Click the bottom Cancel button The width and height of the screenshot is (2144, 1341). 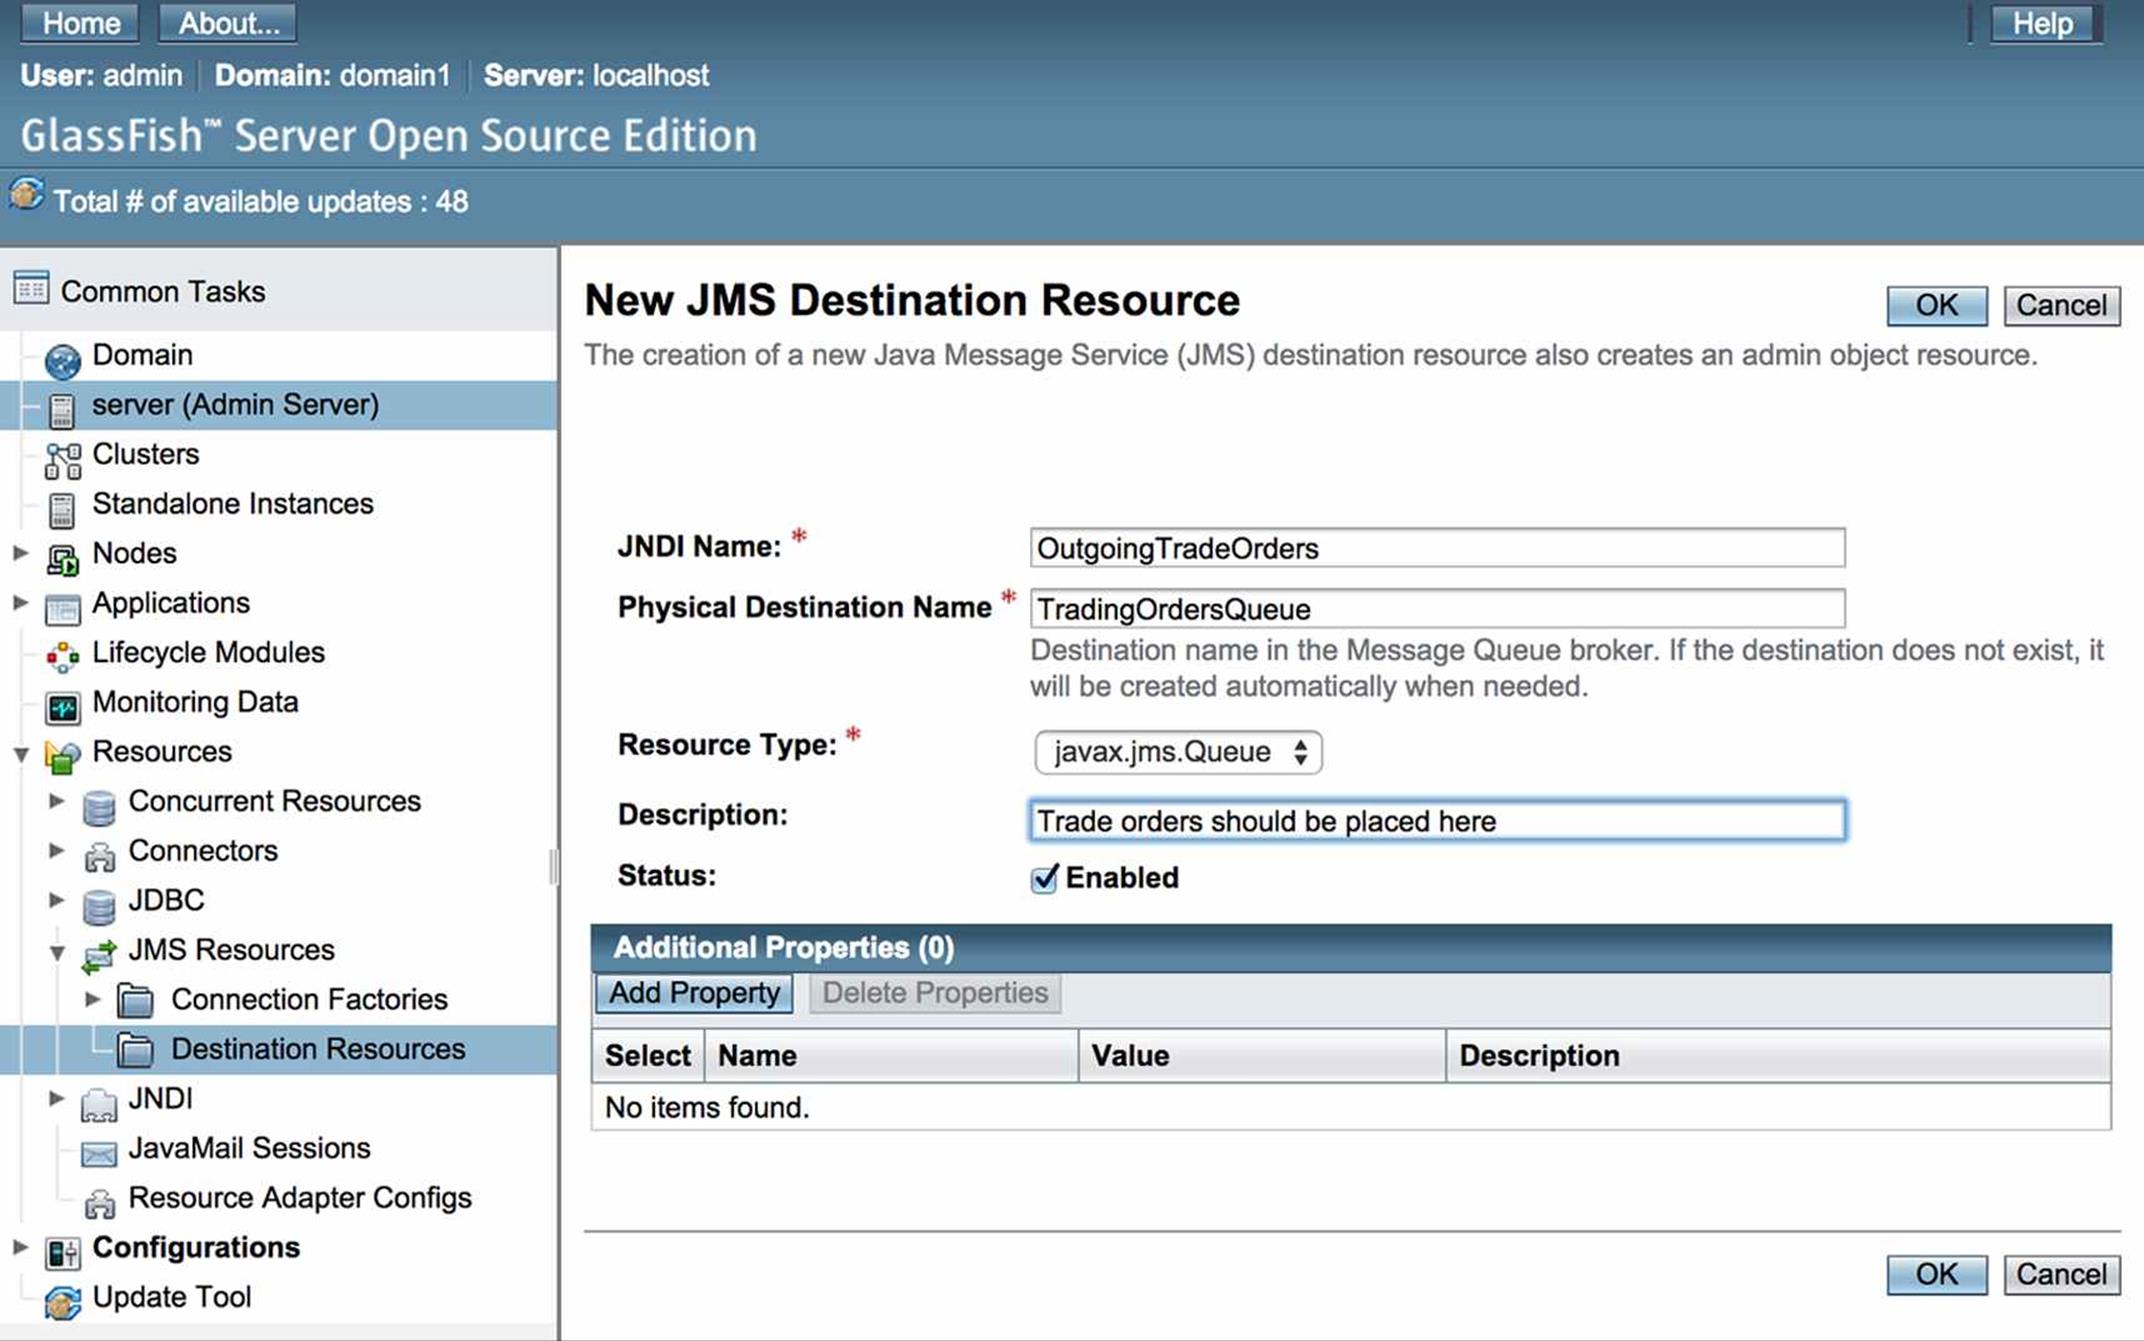coord(2061,1274)
